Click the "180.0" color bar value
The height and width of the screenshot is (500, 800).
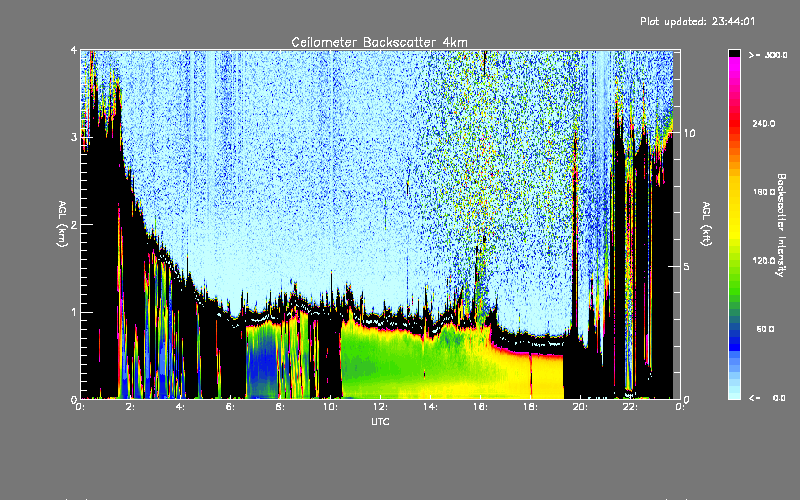[764, 192]
